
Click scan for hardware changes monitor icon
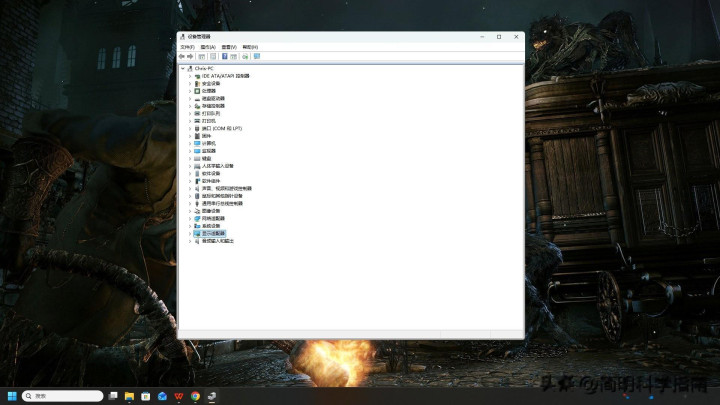[256, 56]
